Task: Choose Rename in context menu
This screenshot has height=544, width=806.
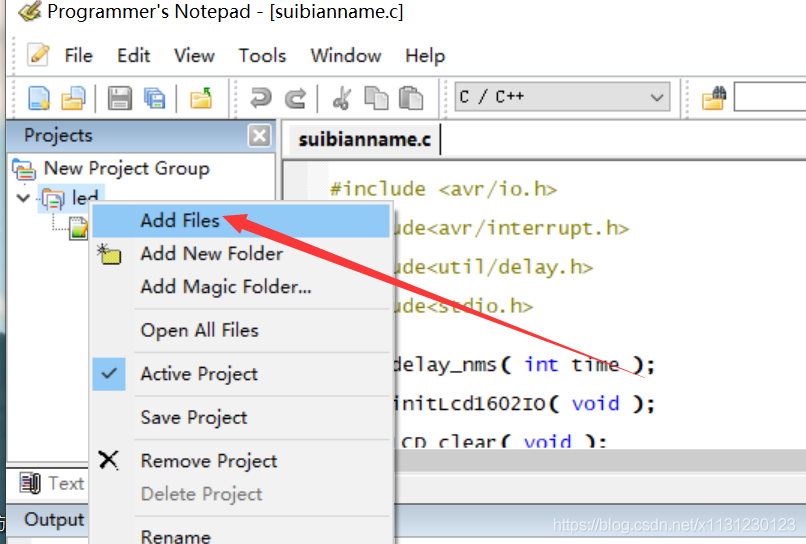Action: [241, 536]
